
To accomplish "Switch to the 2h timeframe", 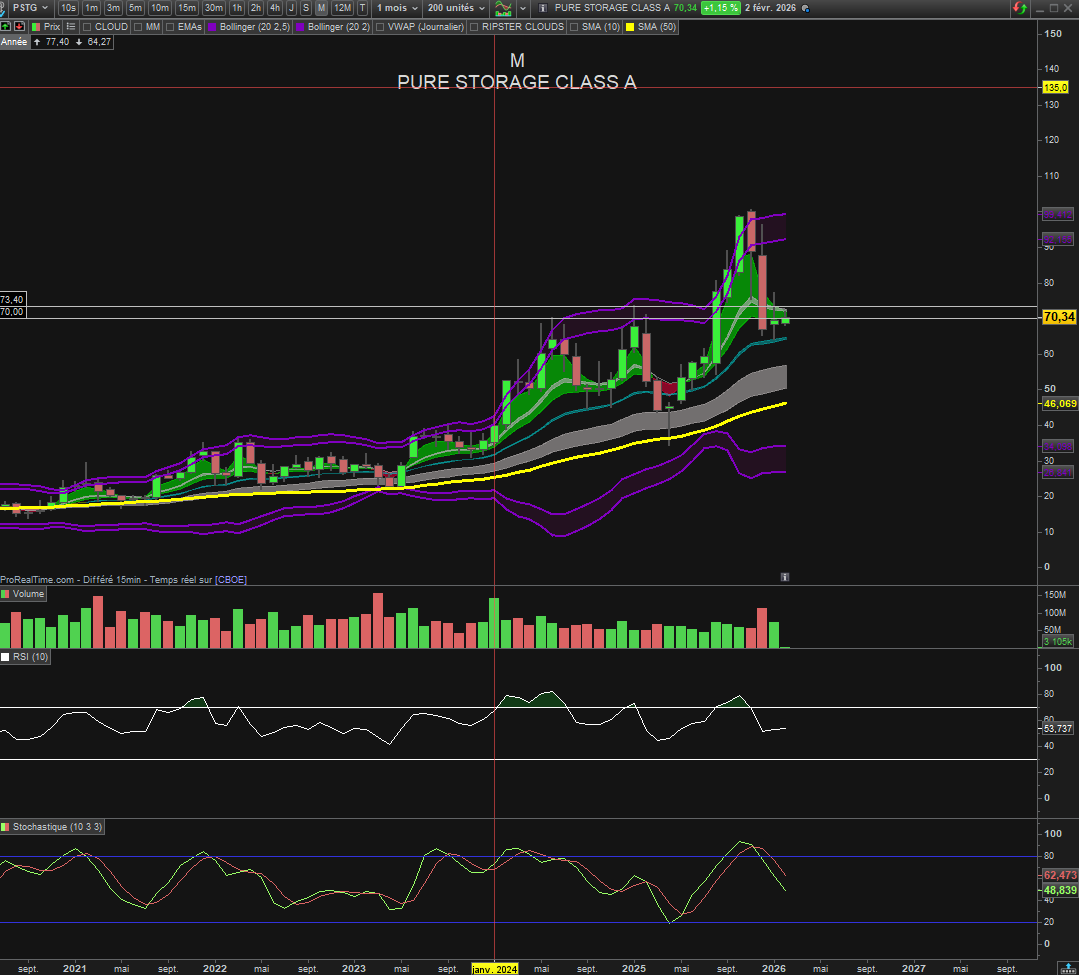I will pyautogui.click(x=255, y=8).
